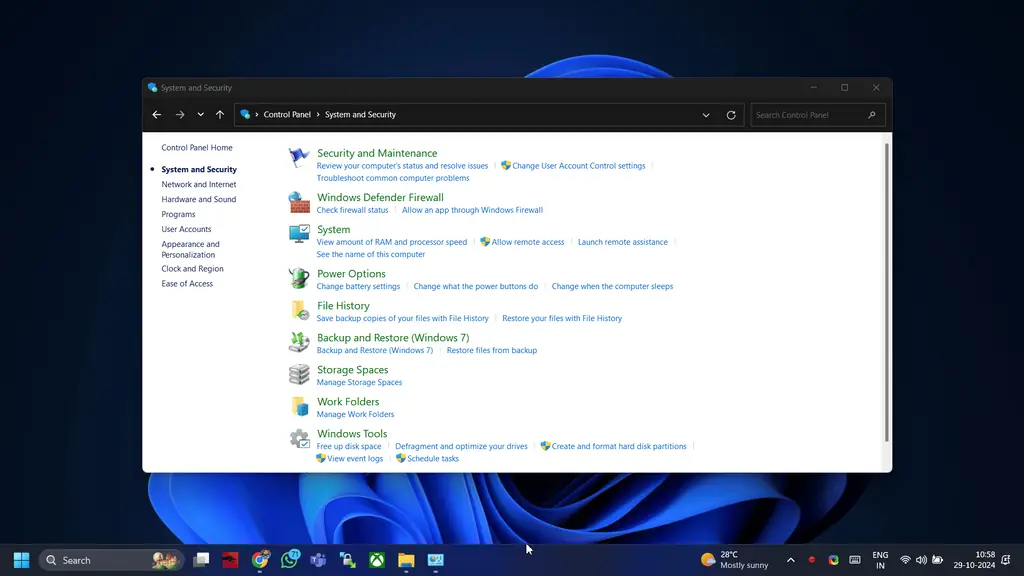Image resolution: width=1024 pixels, height=576 pixels.
Task: Open the recent locations dropdown arrow
Action: 200,114
